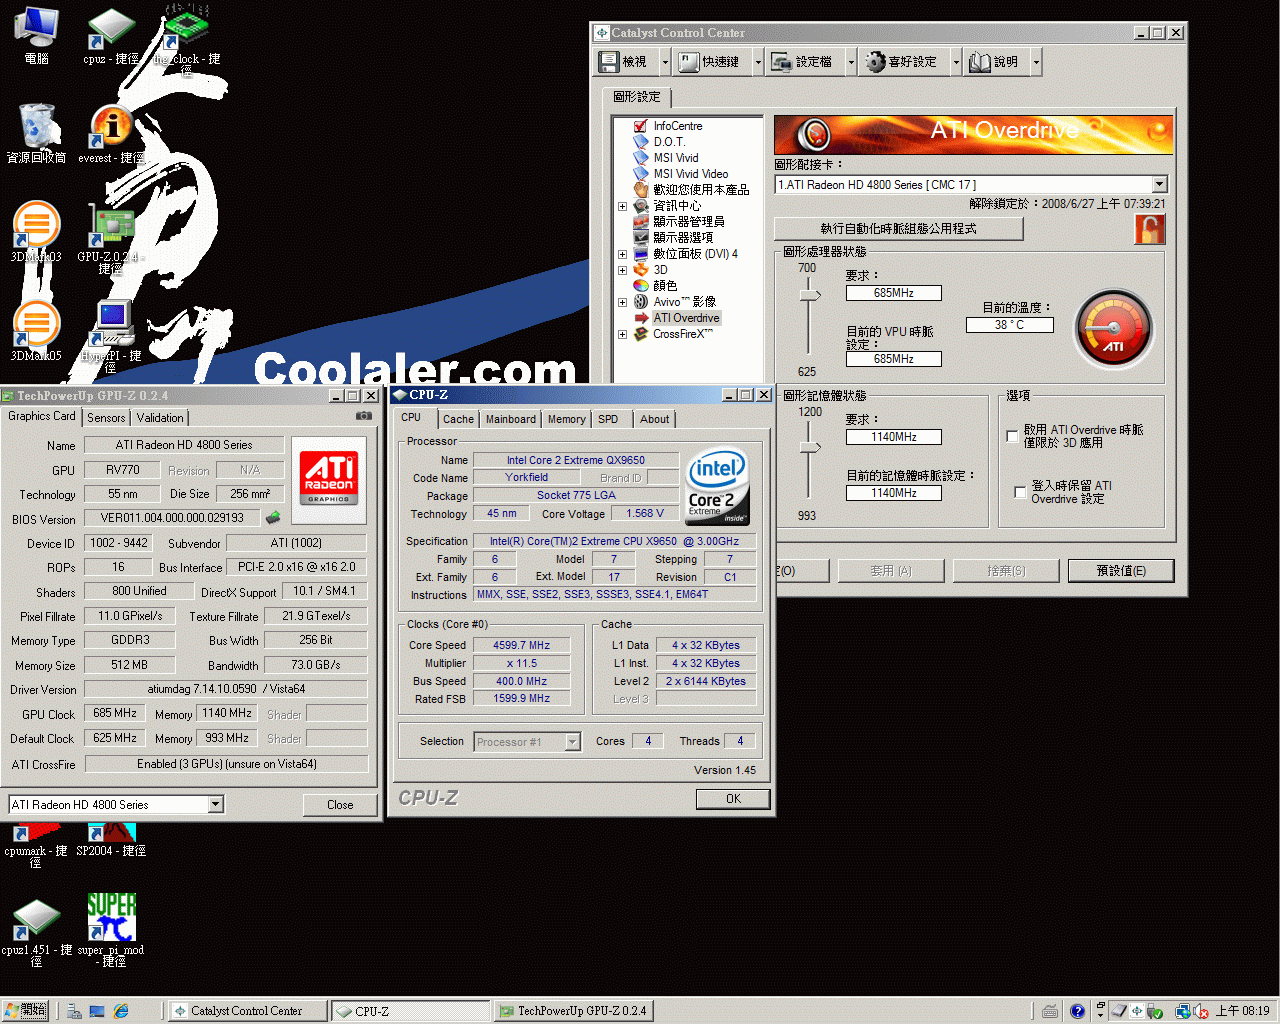Open the everest desktop shortcut
1280x1024 pixels.
[111, 135]
